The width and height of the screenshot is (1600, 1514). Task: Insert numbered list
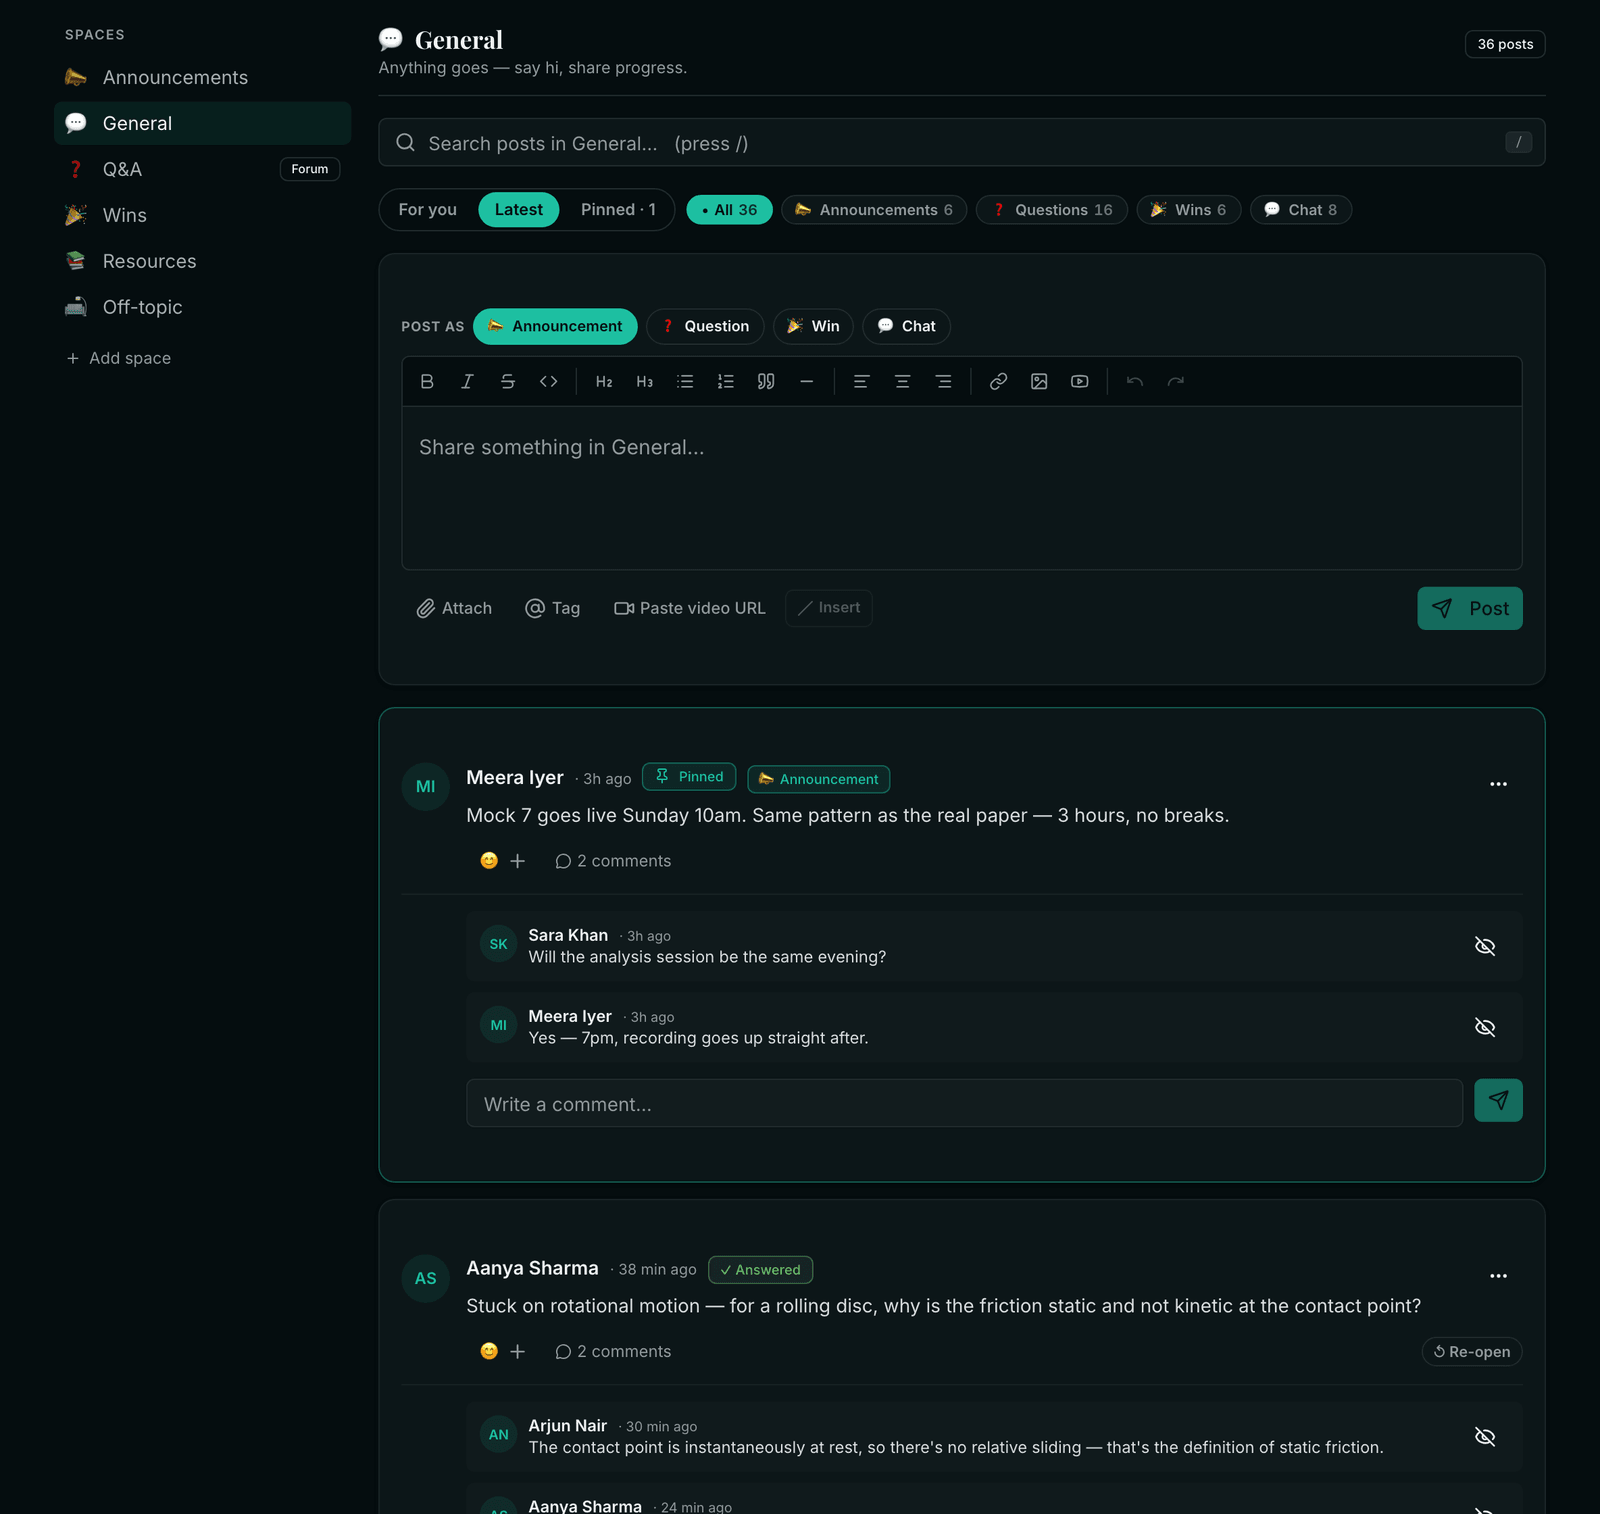(x=726, y=381)
